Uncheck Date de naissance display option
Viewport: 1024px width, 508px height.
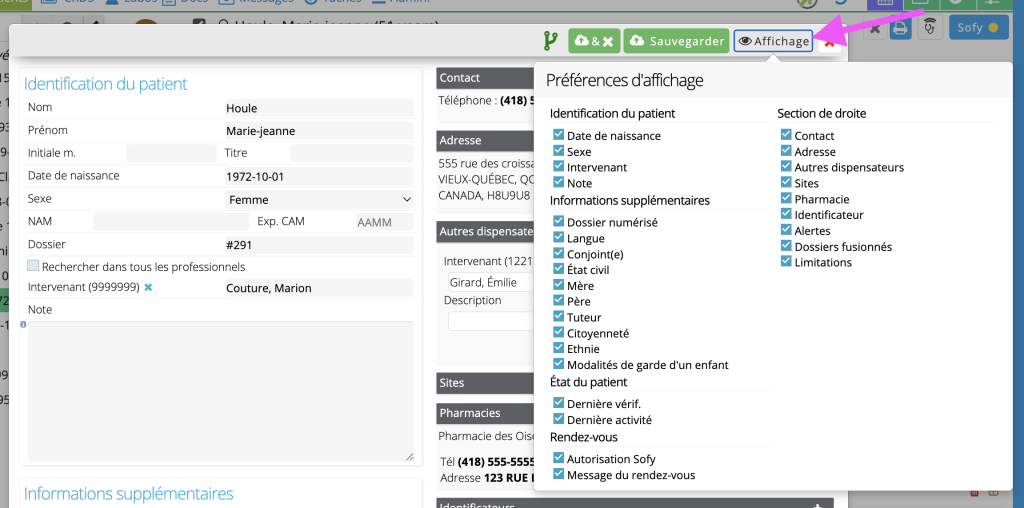[558, 135]
